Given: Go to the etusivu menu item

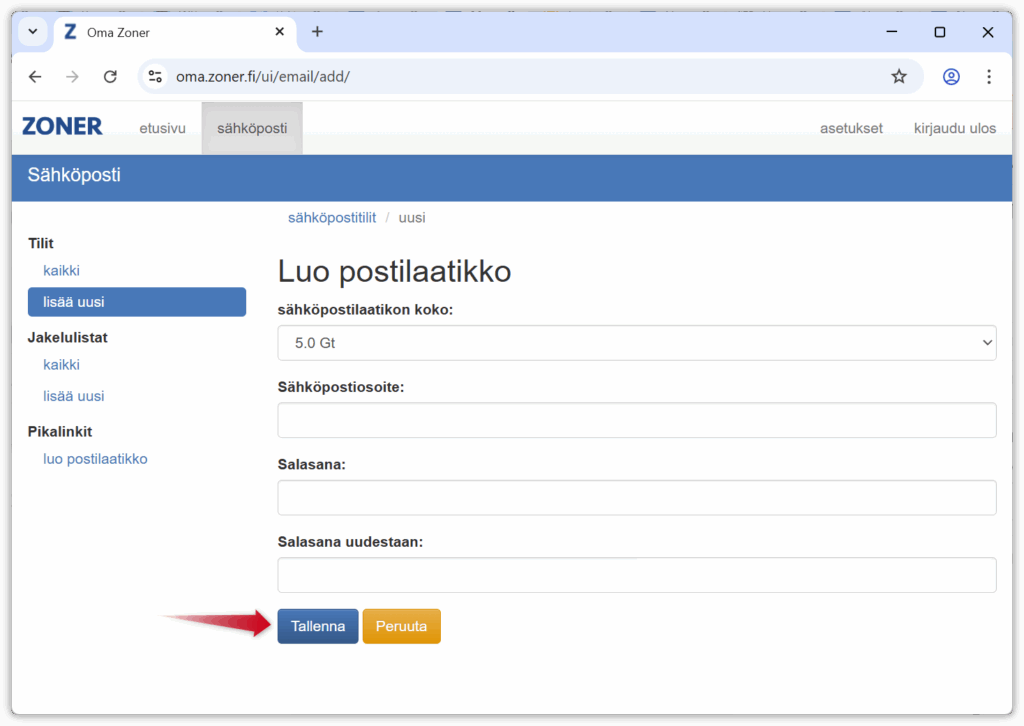Looking at the screenshot, I should [x=162, y=128].
